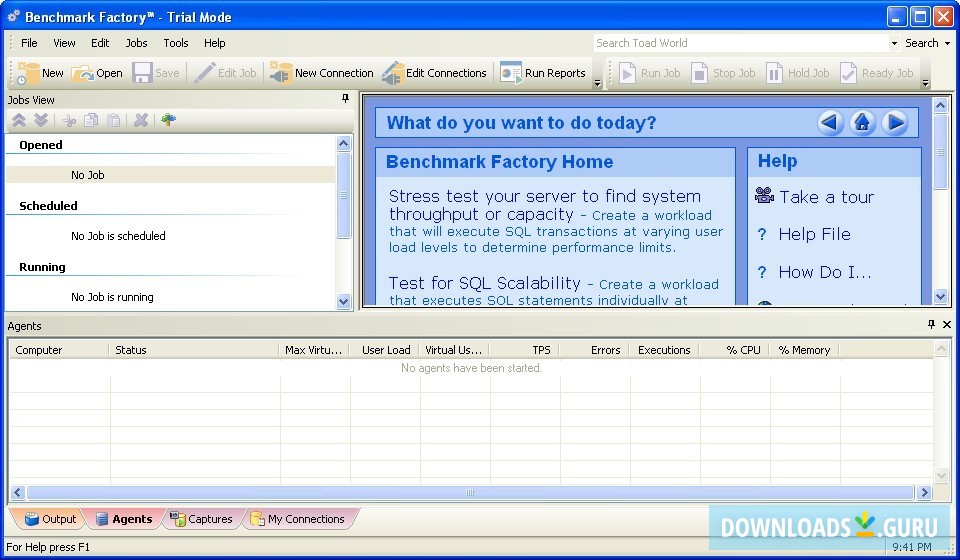
Task: Switch to the Agents tab
Action: pyautogui.click(x=124, y=519)
